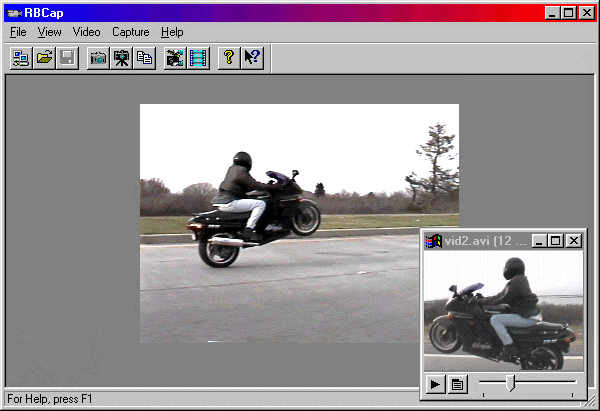Click the menu button beside Play in vid2.avi
This screenshot has width=600, height=411.
pyautogui.click(x=457, y=384)
